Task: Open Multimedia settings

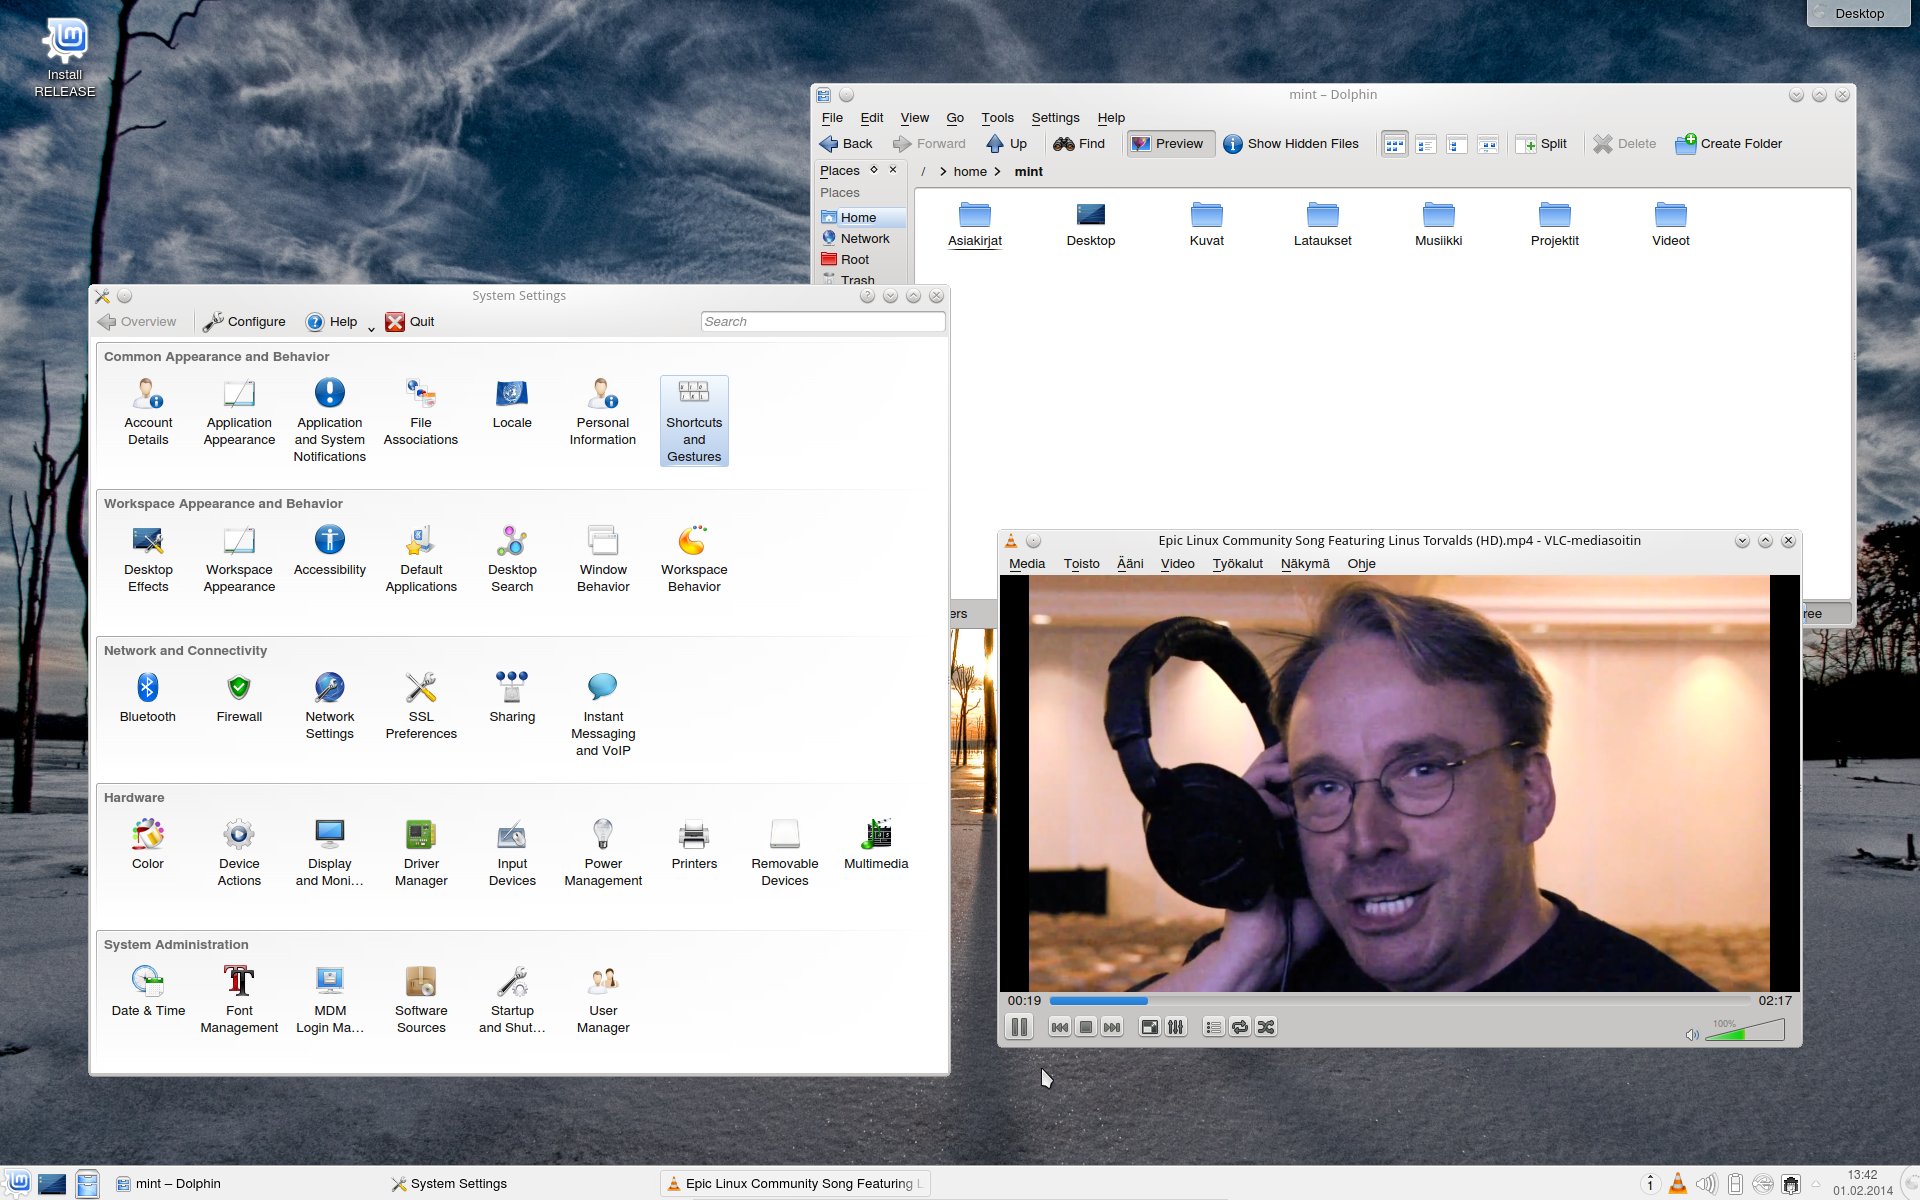Action: (876, 845)
